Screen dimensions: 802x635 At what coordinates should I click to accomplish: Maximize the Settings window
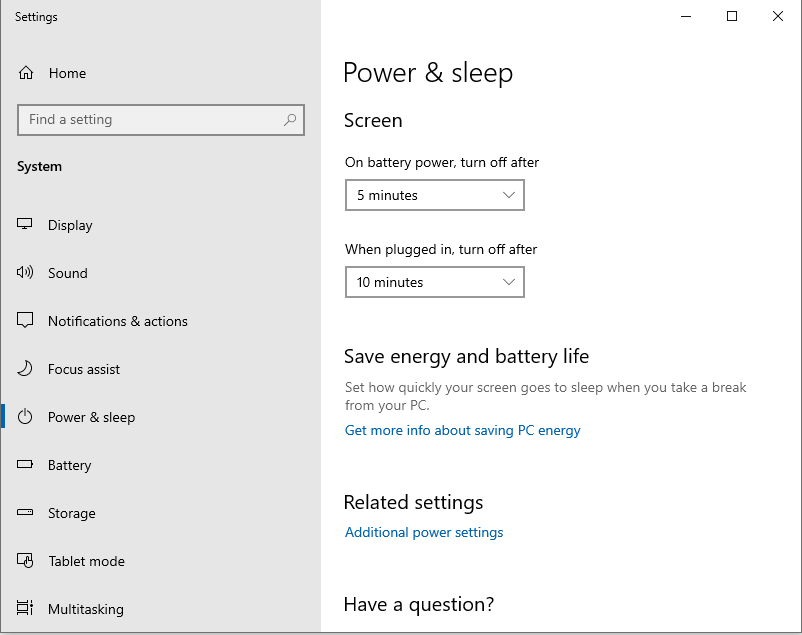point(732,16)
